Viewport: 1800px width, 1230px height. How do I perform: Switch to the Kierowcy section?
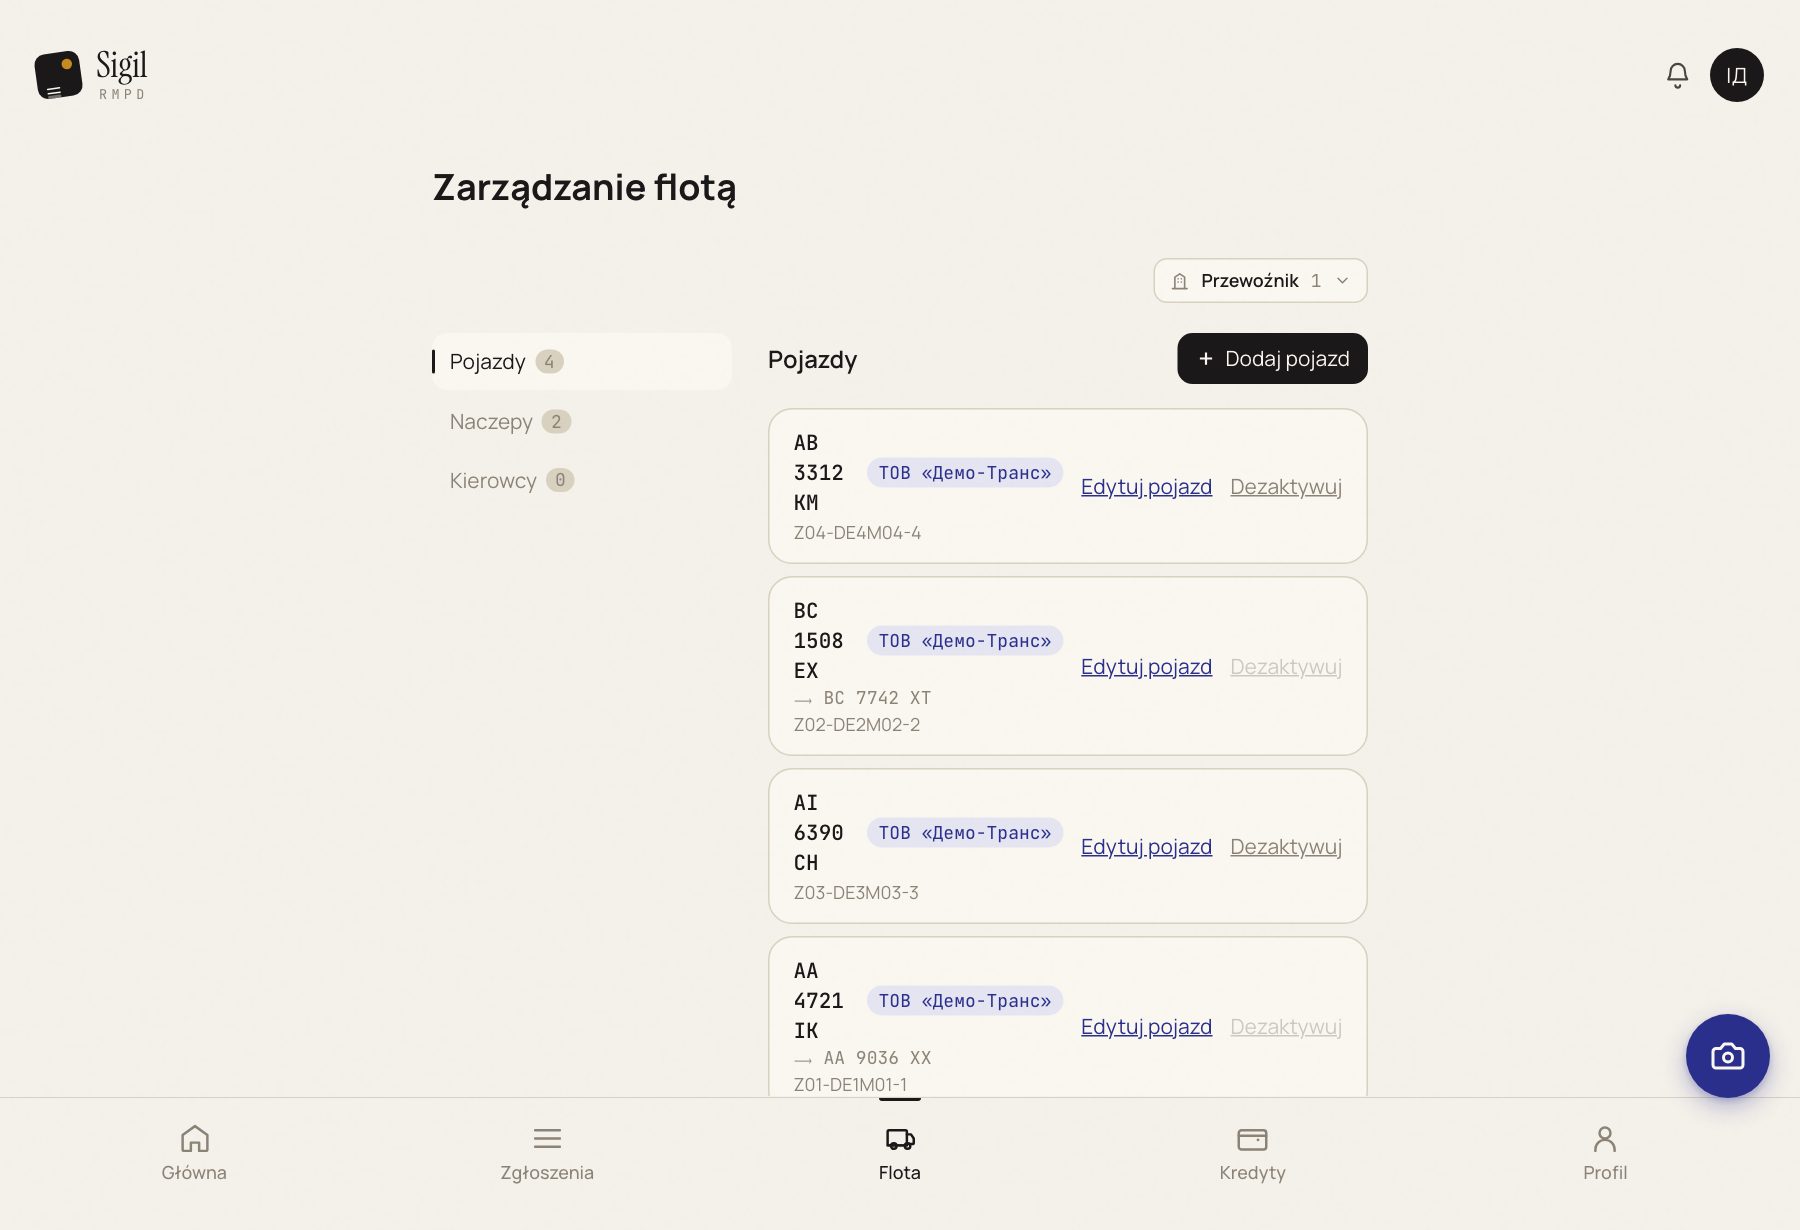tap(511, 480)
